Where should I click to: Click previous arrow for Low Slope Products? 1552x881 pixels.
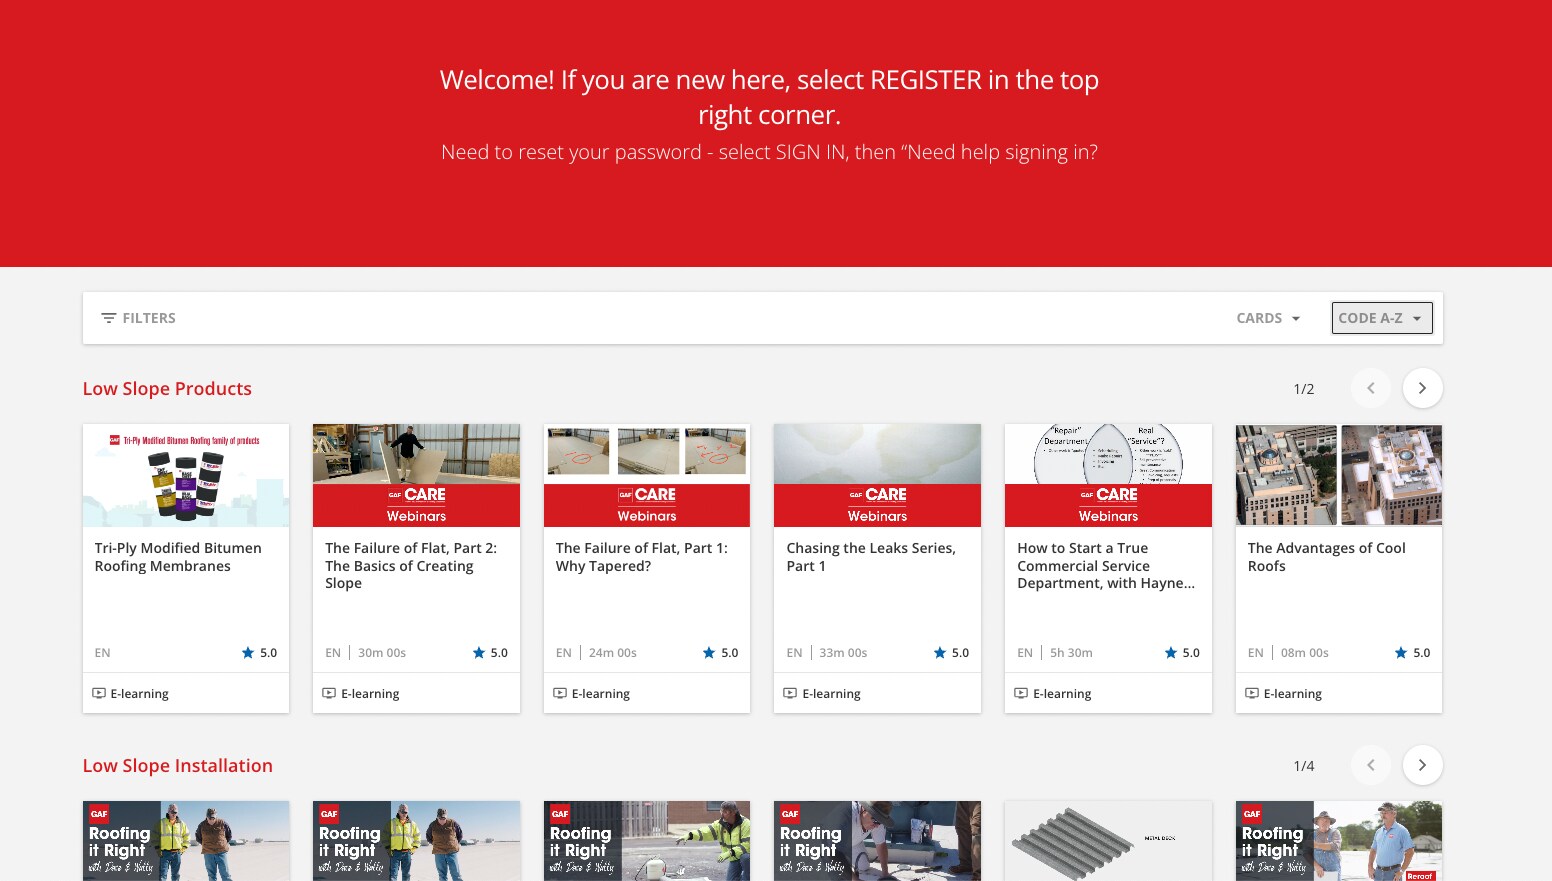pyautogui.click(x=1371, y=388)
